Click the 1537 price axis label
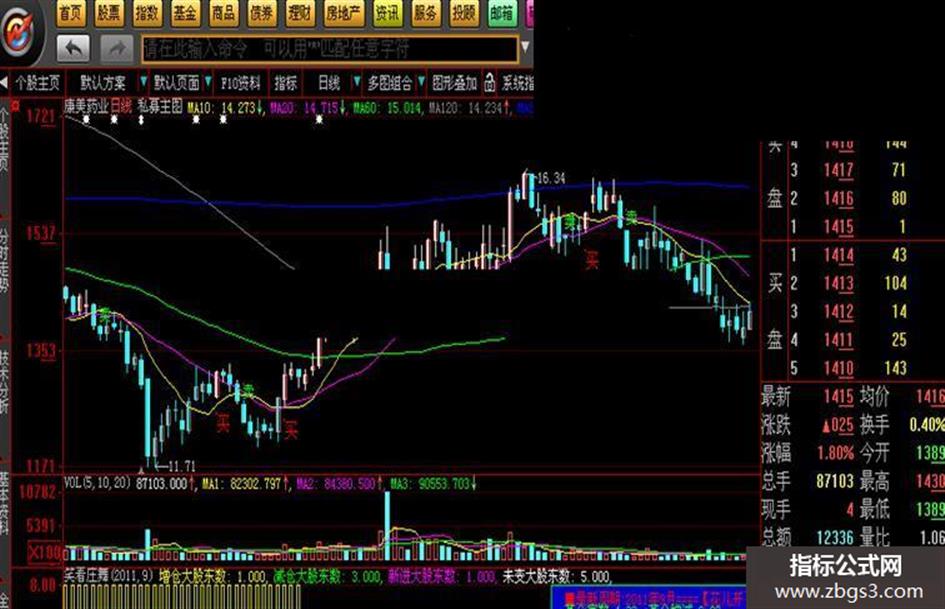 point(41,233)
